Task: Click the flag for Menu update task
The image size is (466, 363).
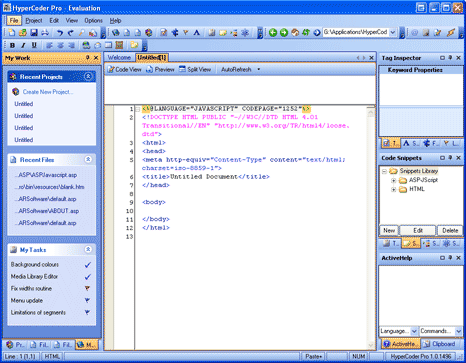Action: point(87,301)
